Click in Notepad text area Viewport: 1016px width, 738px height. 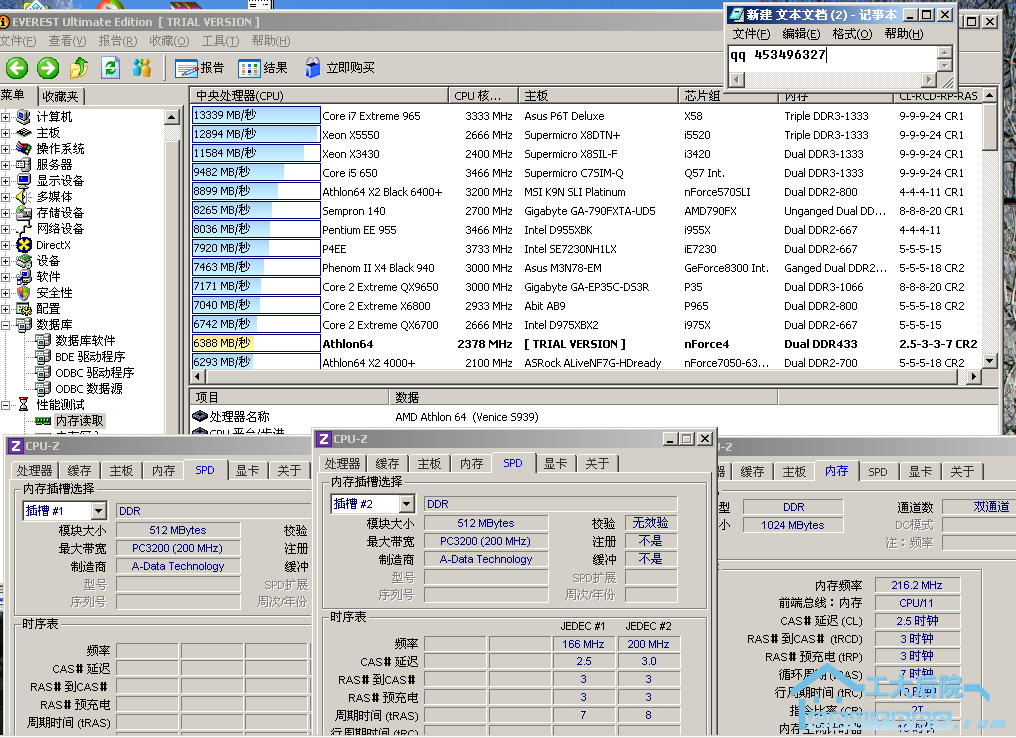[833, 58]
